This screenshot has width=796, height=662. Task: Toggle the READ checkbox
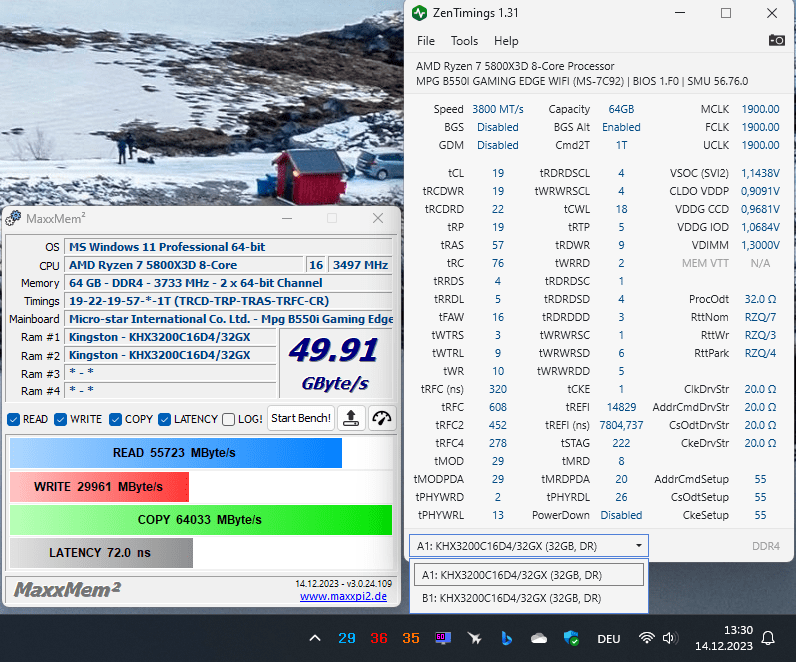14,419
